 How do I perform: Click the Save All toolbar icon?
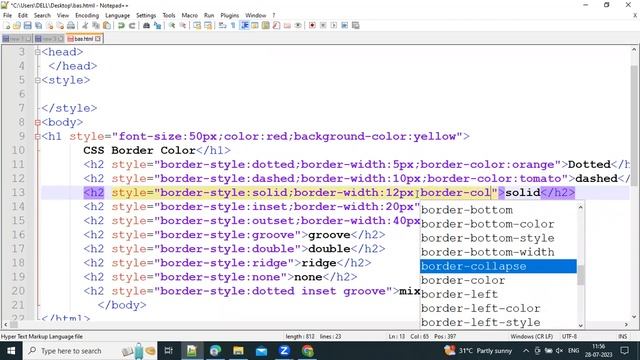coord(38,25)
